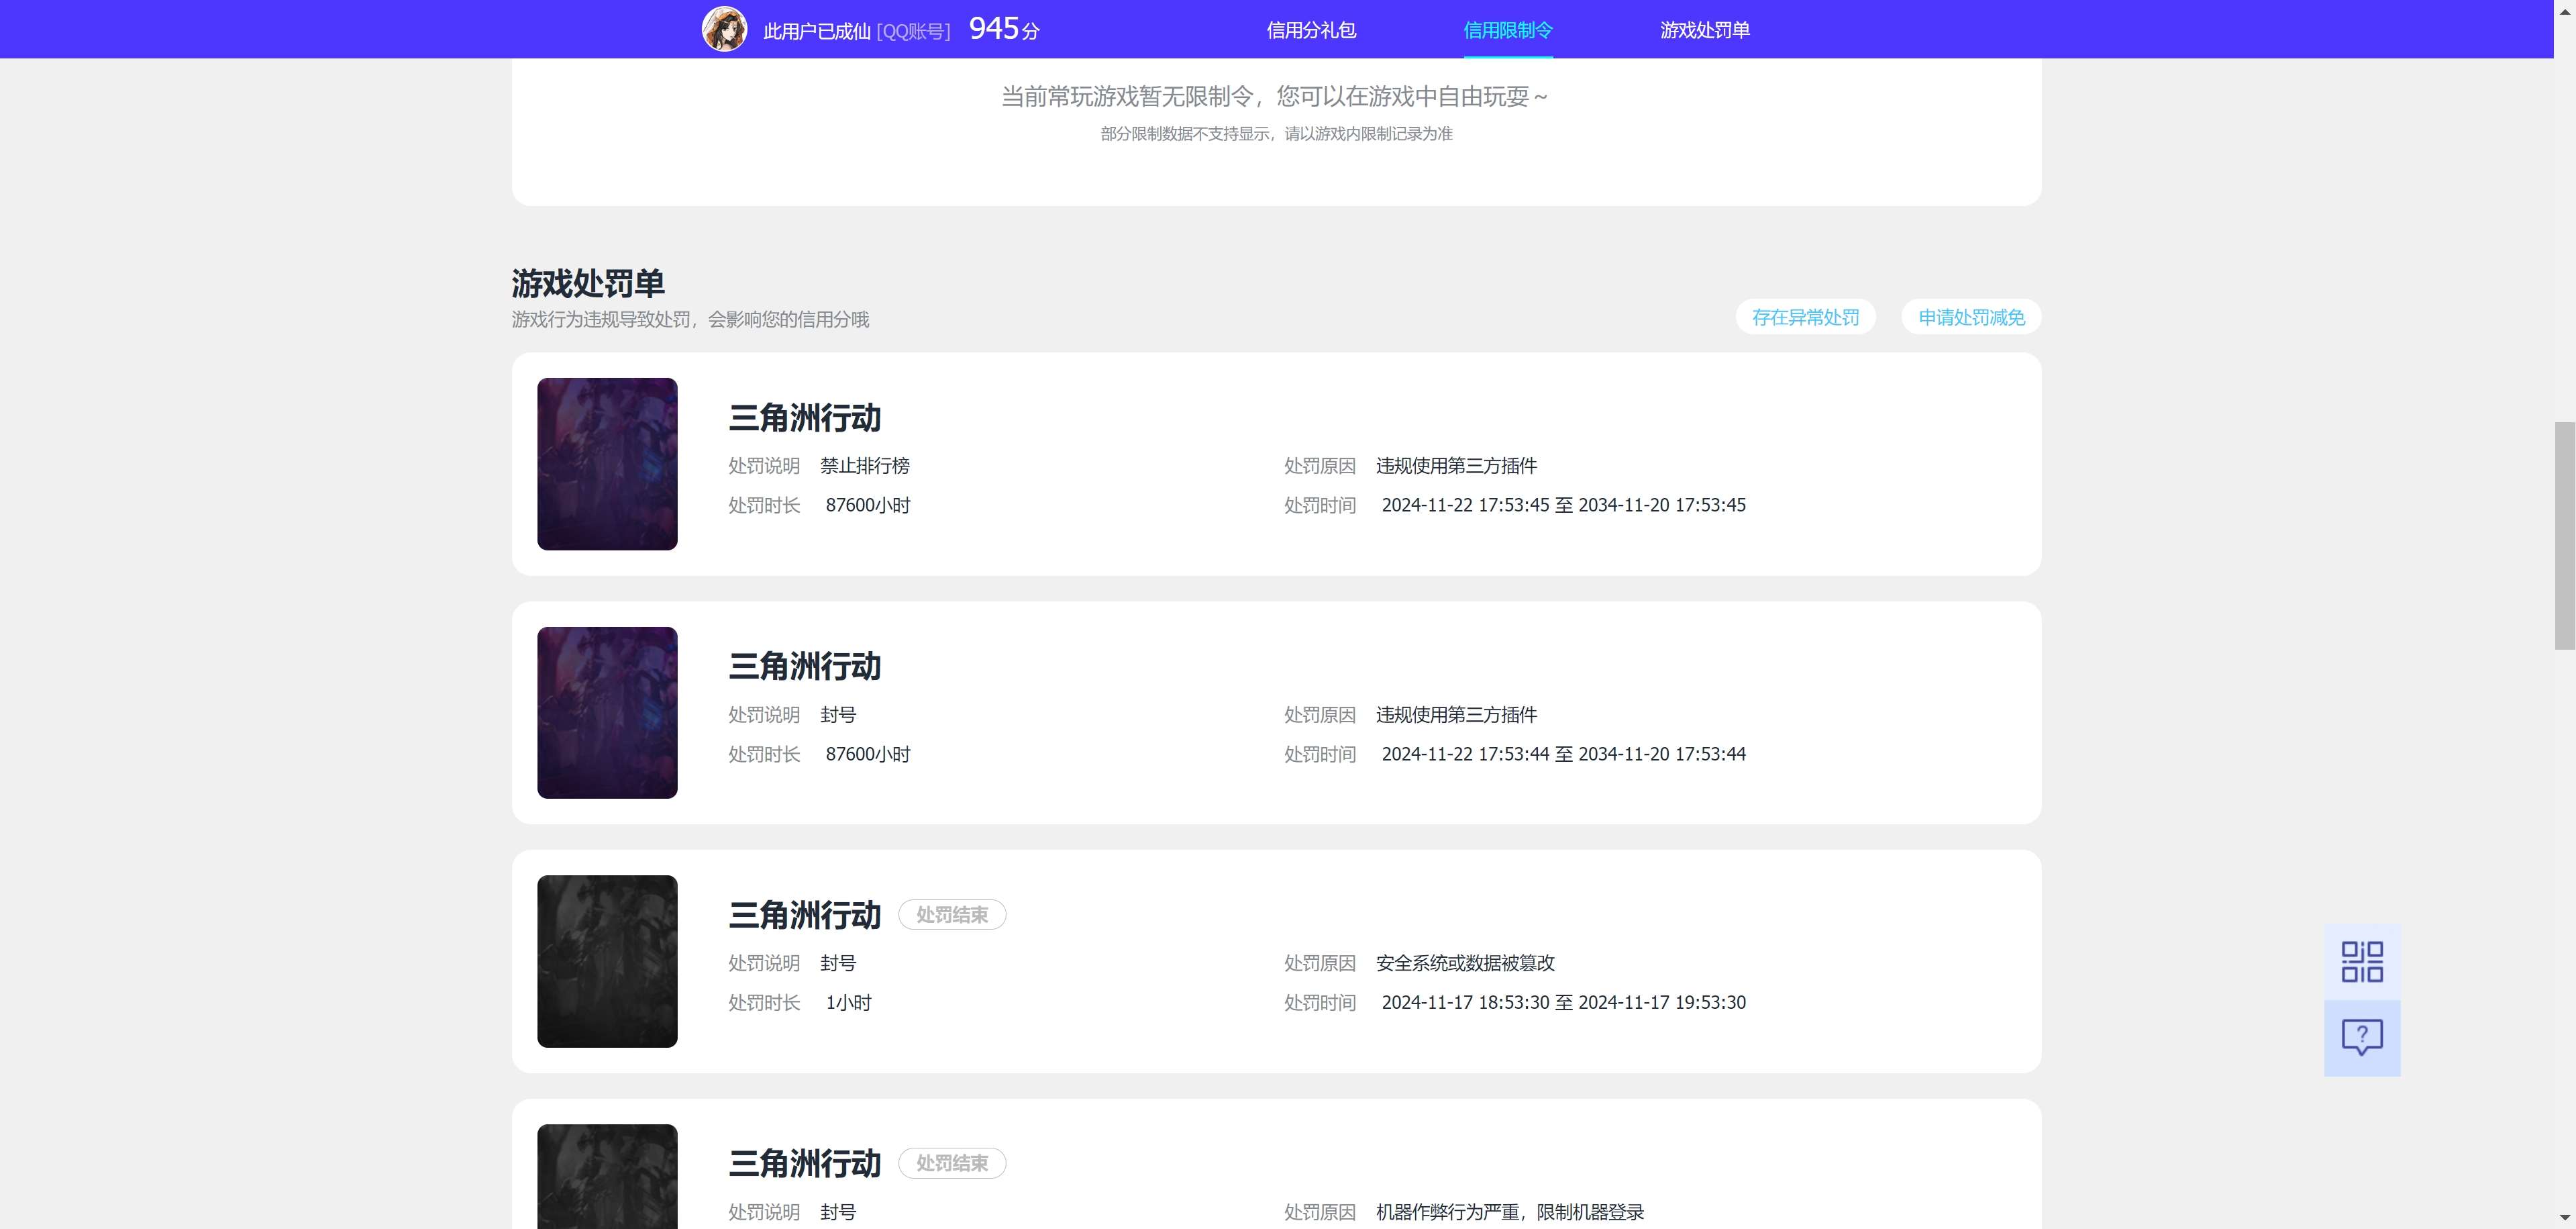Click the vertical scrollbar thumb
This screenshot has width=2576, height=1229.
pyautogui.click(x=2564, y=535)
